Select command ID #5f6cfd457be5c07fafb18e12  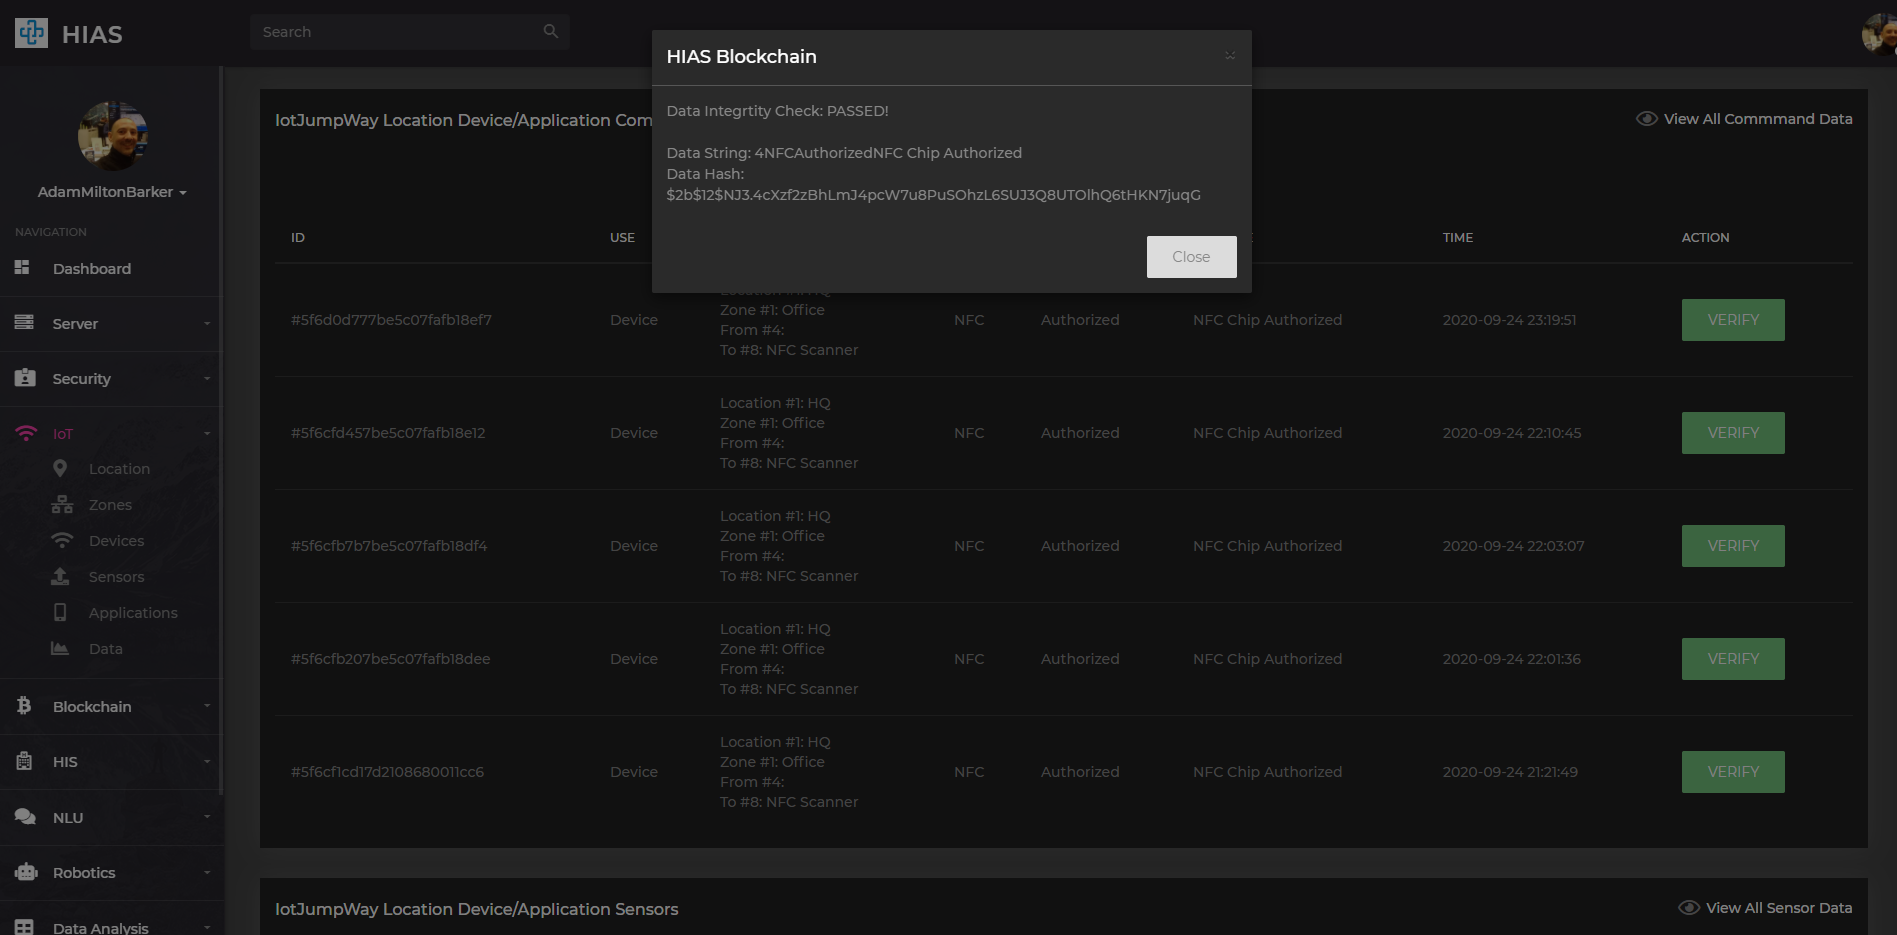tap(388, 433)
